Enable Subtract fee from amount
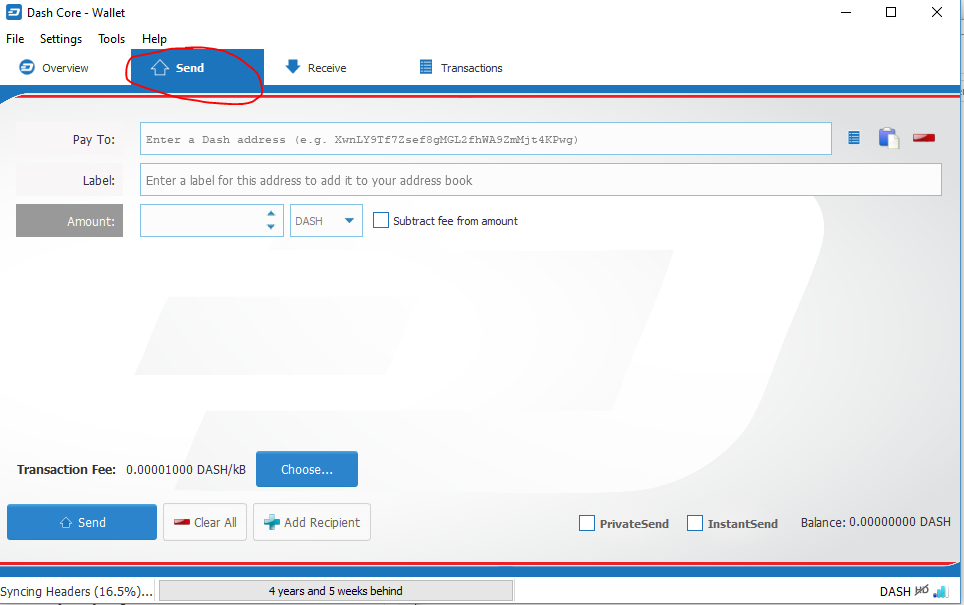Viewport: 964px width, 605px height. click(381, 220)
